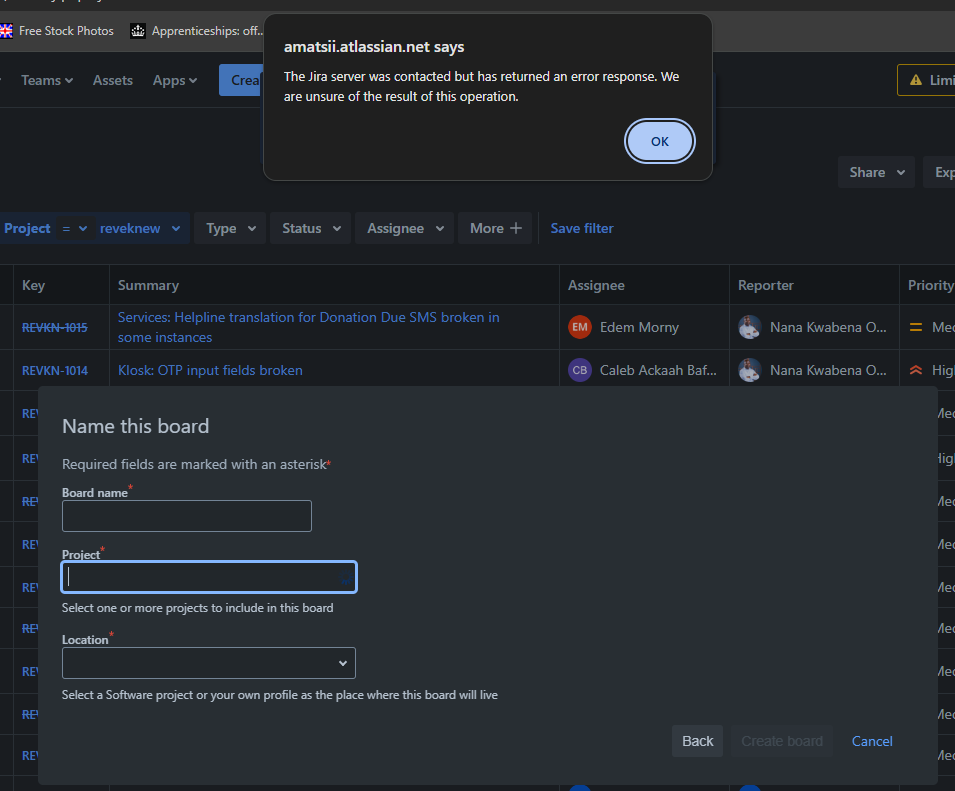
Task: Open Free Stock Photos bookmark
Action: pos(57,31)
